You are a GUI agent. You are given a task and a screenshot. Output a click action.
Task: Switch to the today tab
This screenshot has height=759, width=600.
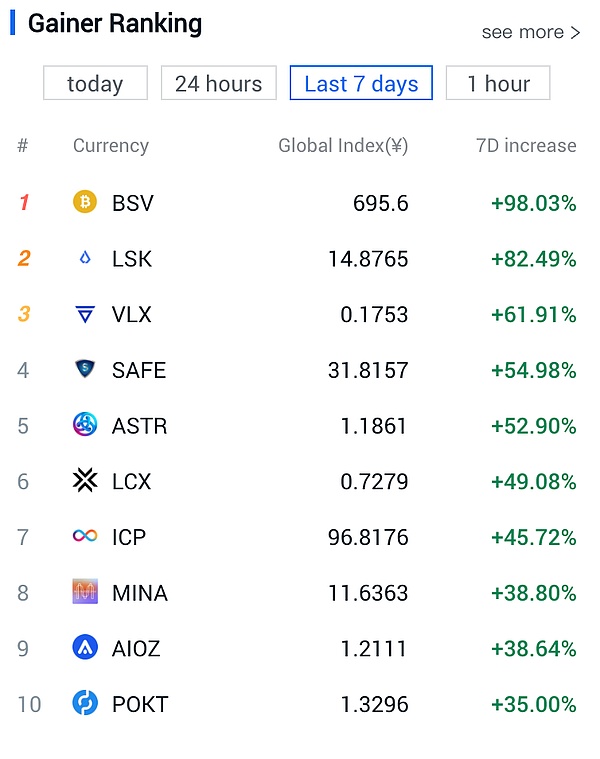[x=95, y=83]
